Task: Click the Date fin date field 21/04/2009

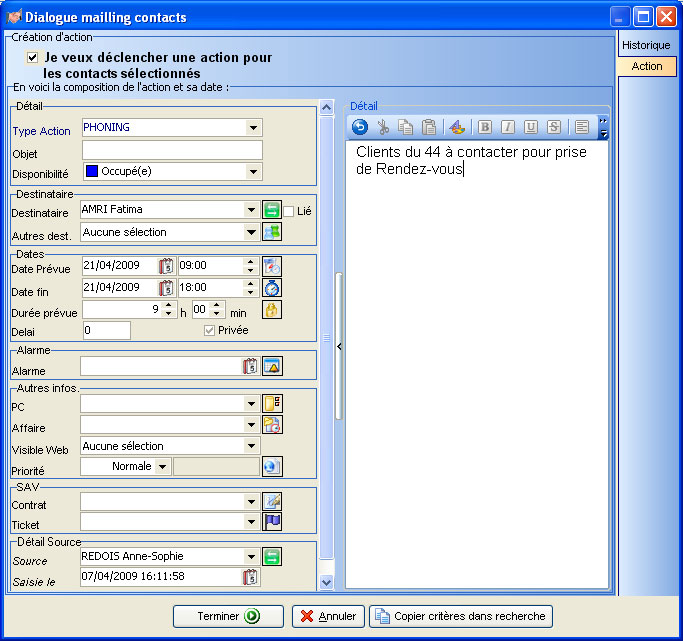Action: click(120, 288)
